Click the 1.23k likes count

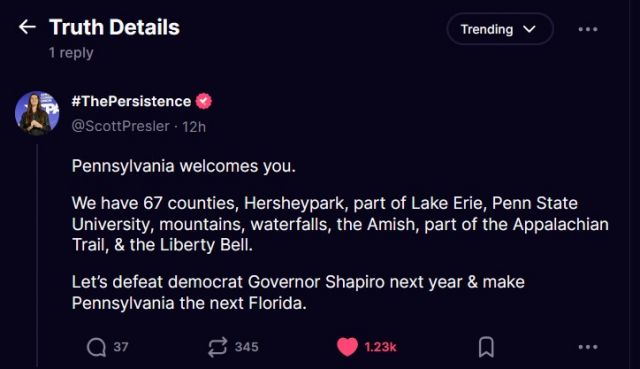pyautogui.click(x=380, y=347)
